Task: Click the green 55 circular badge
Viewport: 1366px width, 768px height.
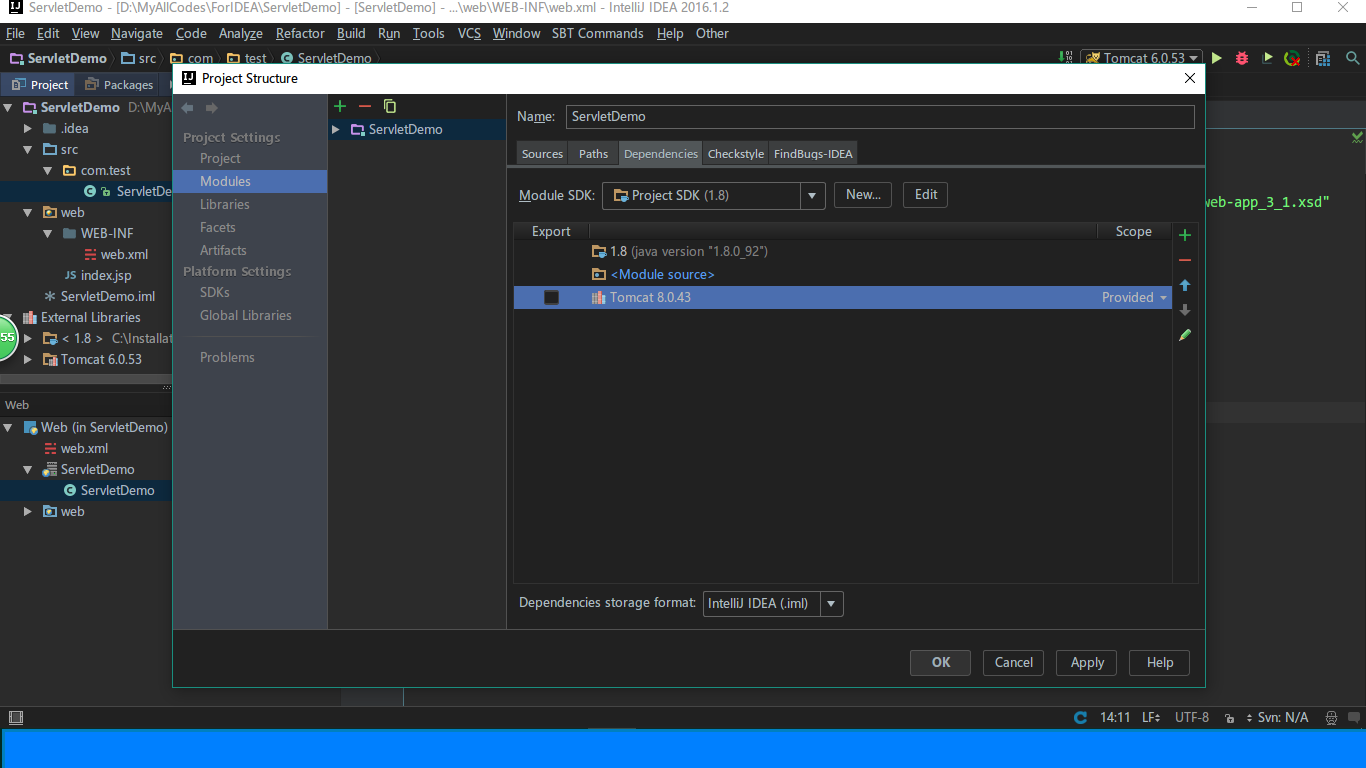Action: (x=7, y=338)
